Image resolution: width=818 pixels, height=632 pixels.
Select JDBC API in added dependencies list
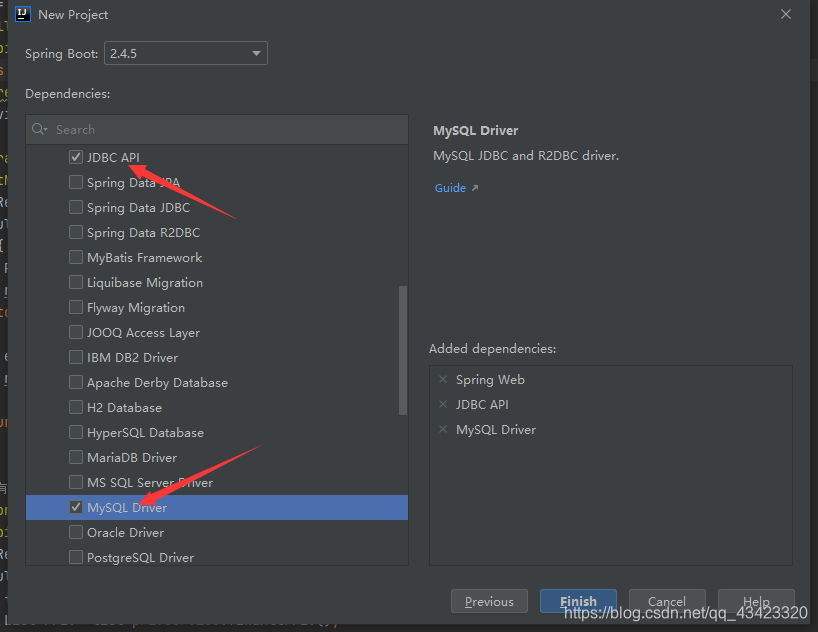(482, 404)
